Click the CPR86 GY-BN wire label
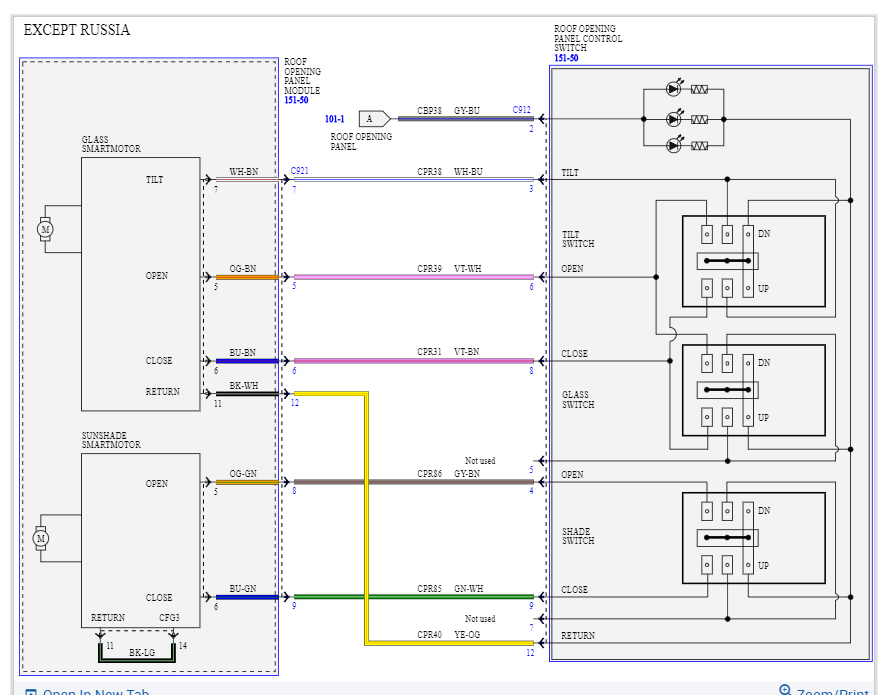 [448, 474]
